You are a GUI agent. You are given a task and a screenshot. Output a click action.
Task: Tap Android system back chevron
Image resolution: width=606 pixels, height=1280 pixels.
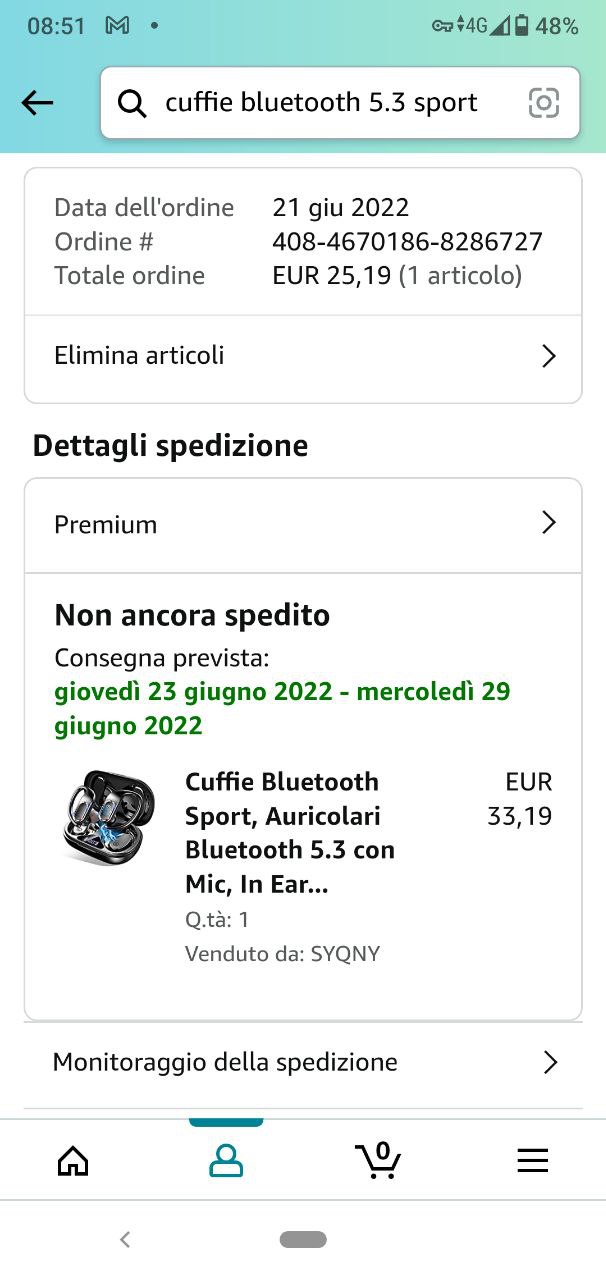[125, 1240]
